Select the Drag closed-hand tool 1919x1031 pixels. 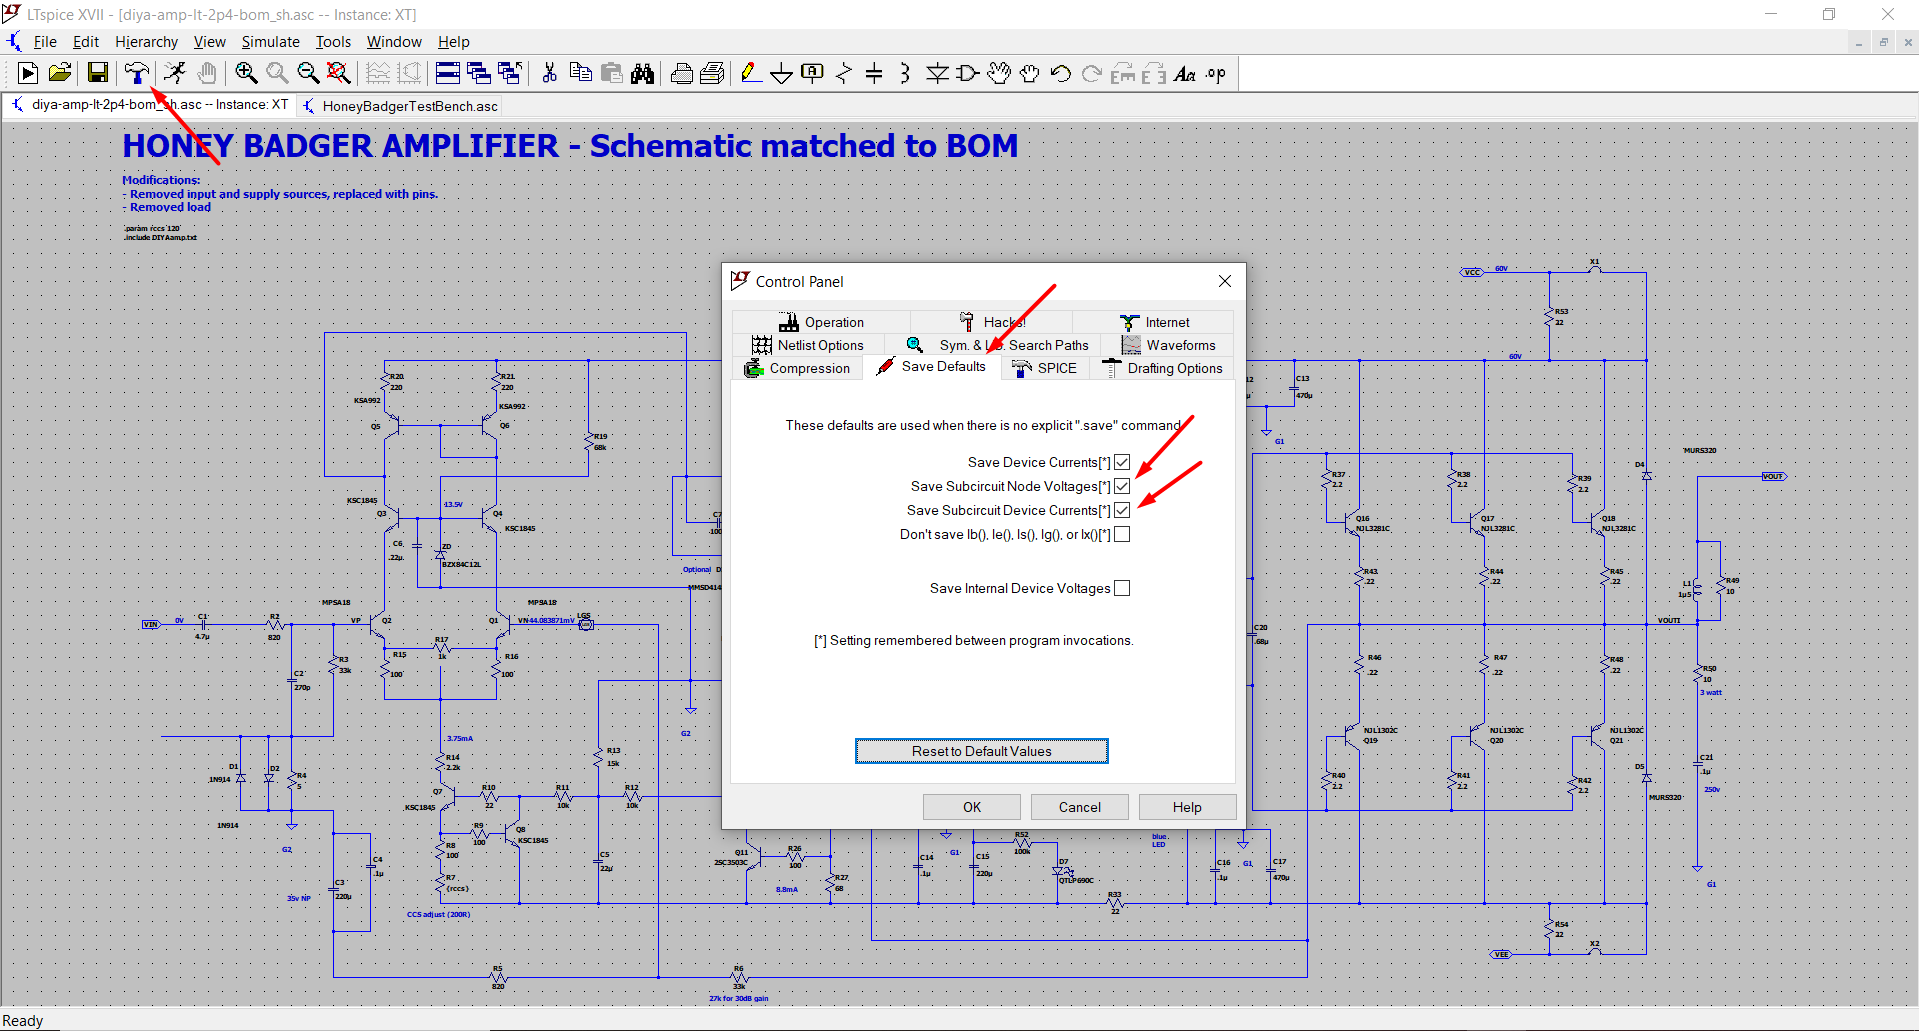point(1030,73)
